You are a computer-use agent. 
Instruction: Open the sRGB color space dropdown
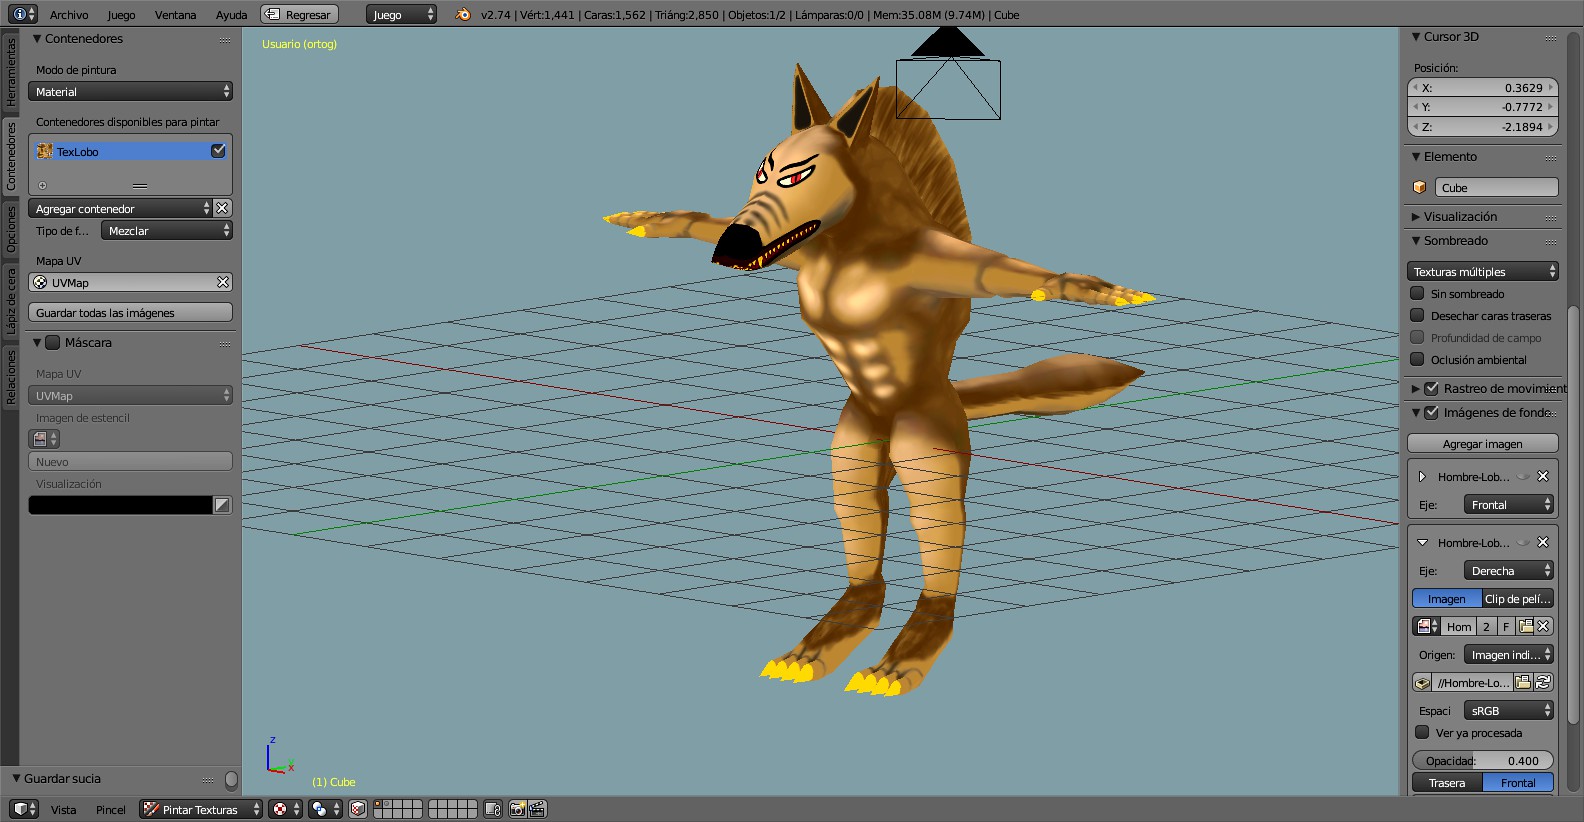[1509, 710]
